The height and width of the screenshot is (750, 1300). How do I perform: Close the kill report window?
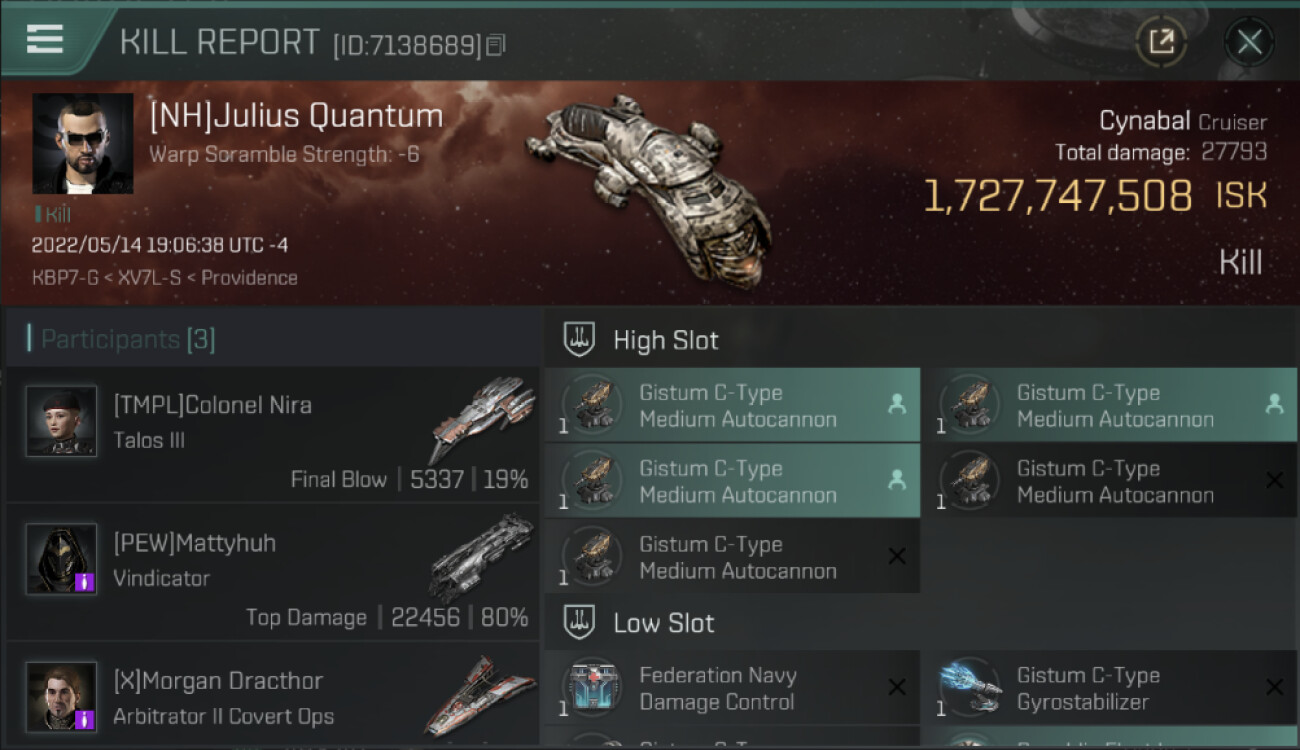[x=1249, y=42]
